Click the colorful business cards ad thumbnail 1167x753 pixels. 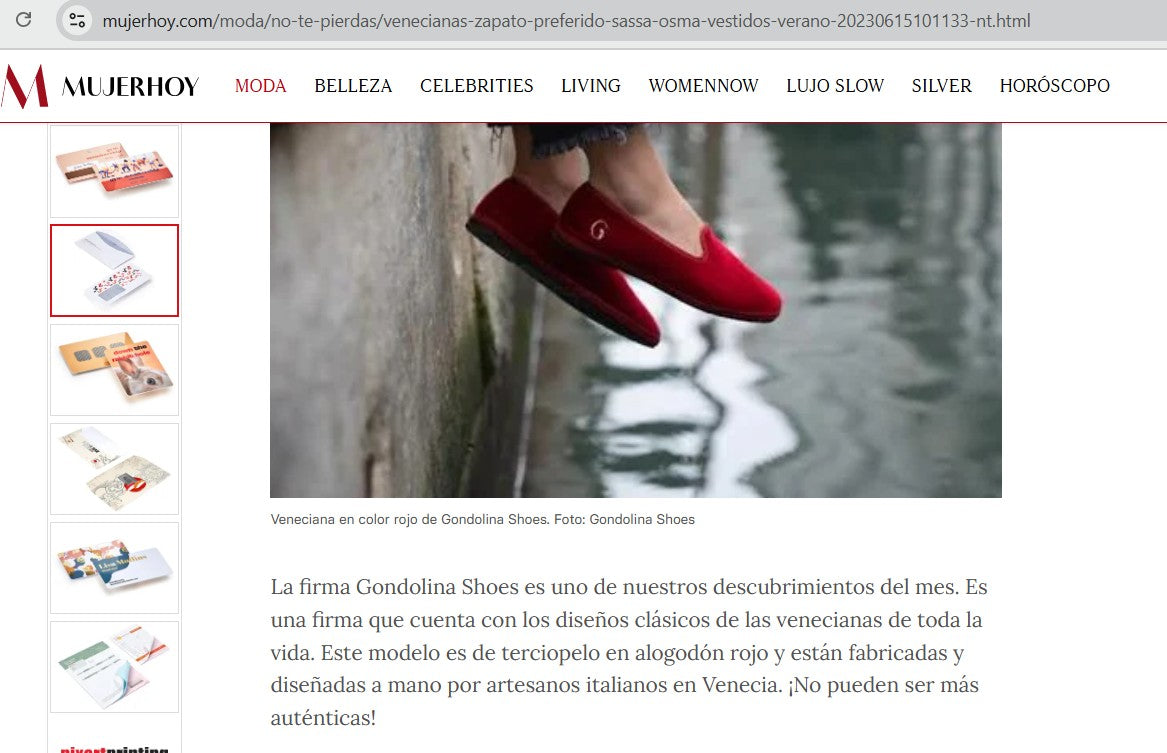tap(115, 171)
